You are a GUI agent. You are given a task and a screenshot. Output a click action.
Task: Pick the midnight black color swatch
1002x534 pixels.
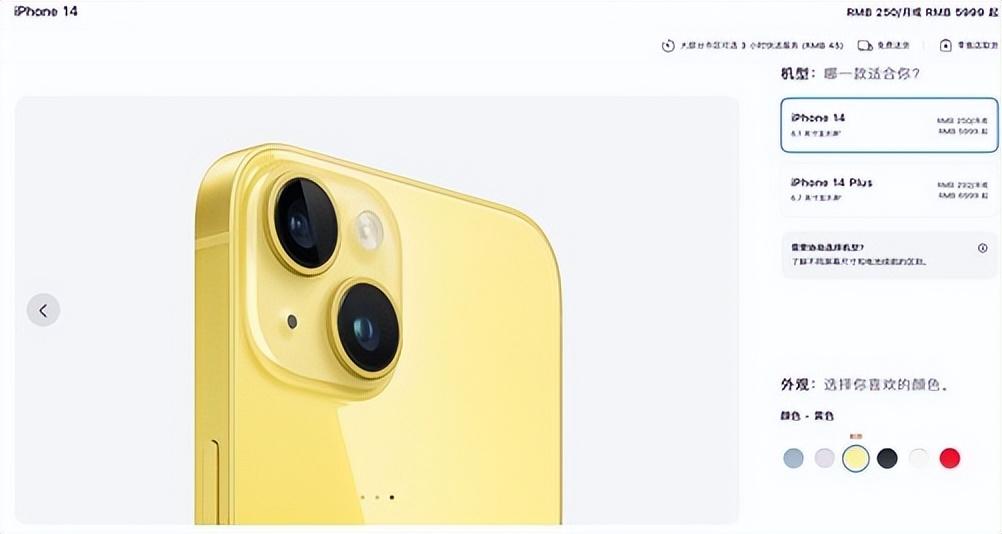pos(887,458)
